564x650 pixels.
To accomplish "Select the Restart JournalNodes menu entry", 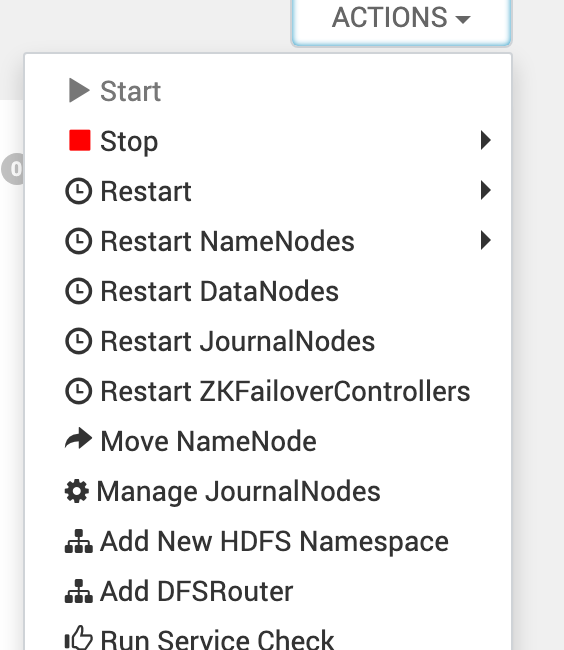I will coord(268,341).
